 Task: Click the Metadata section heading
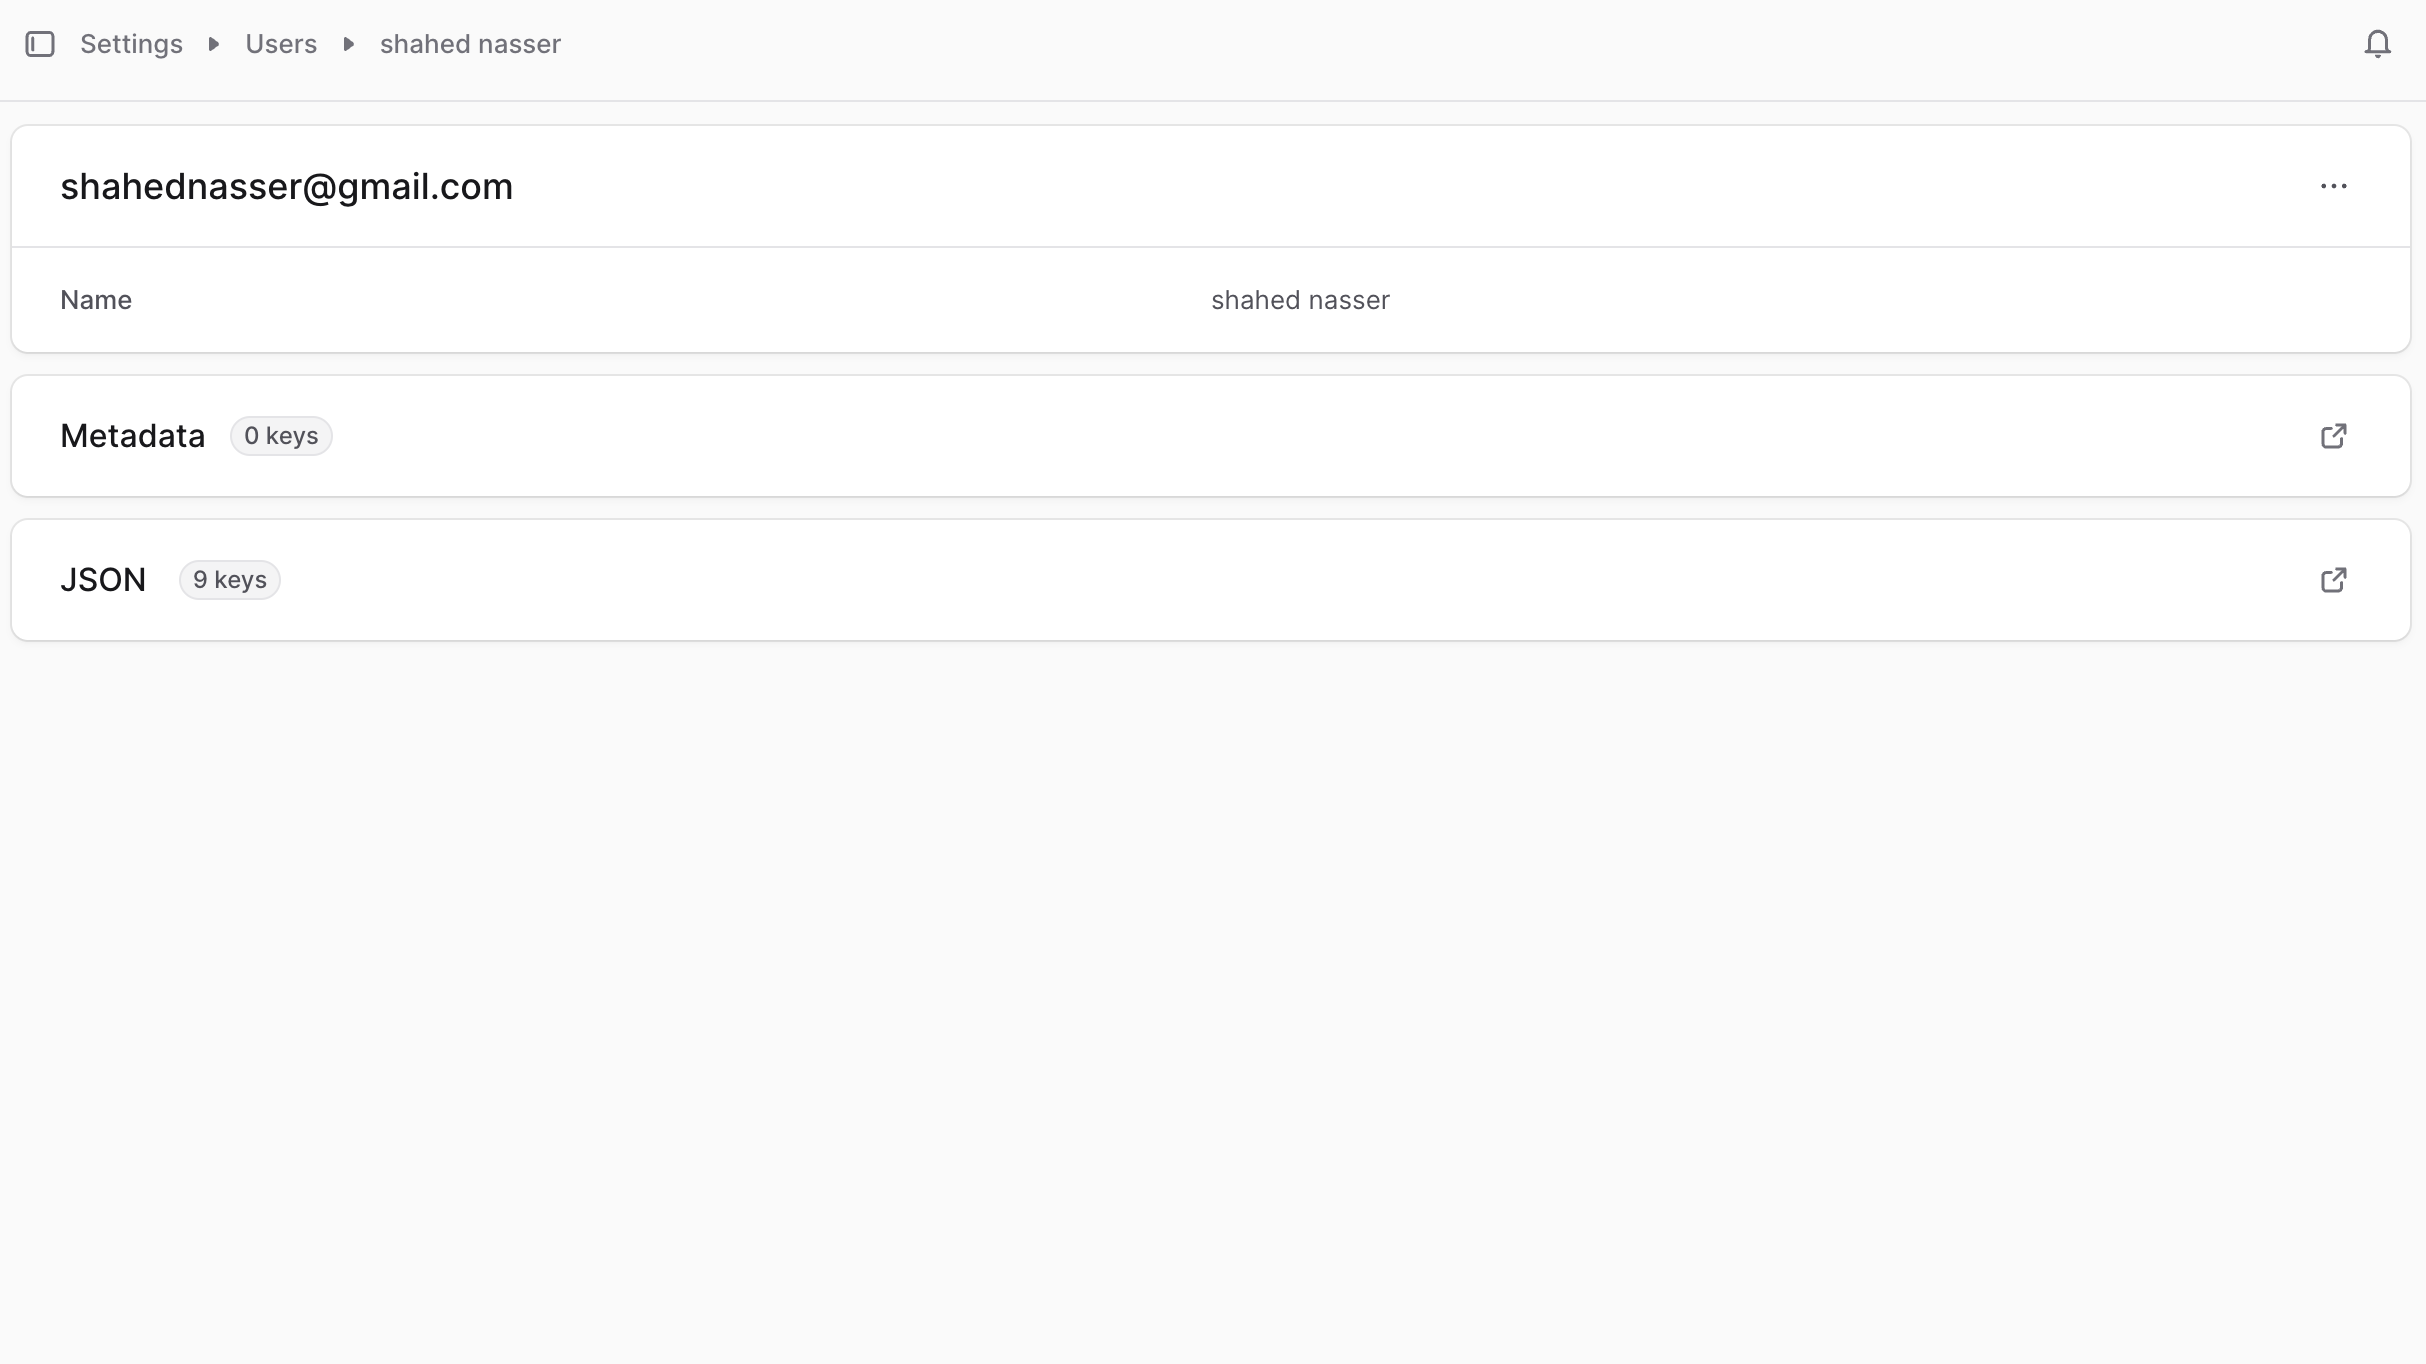point(132,436)
